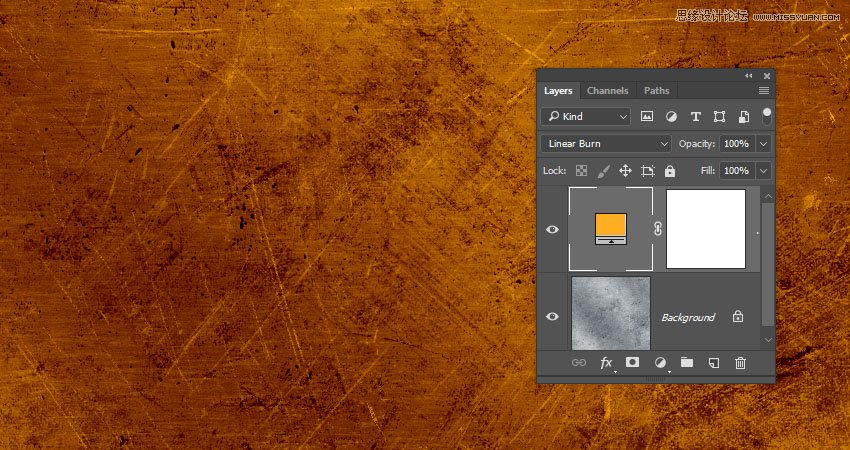Hide the Background layer
Image resolution: width=850 pixels, height=450 pixels.
tap(552, 316)
